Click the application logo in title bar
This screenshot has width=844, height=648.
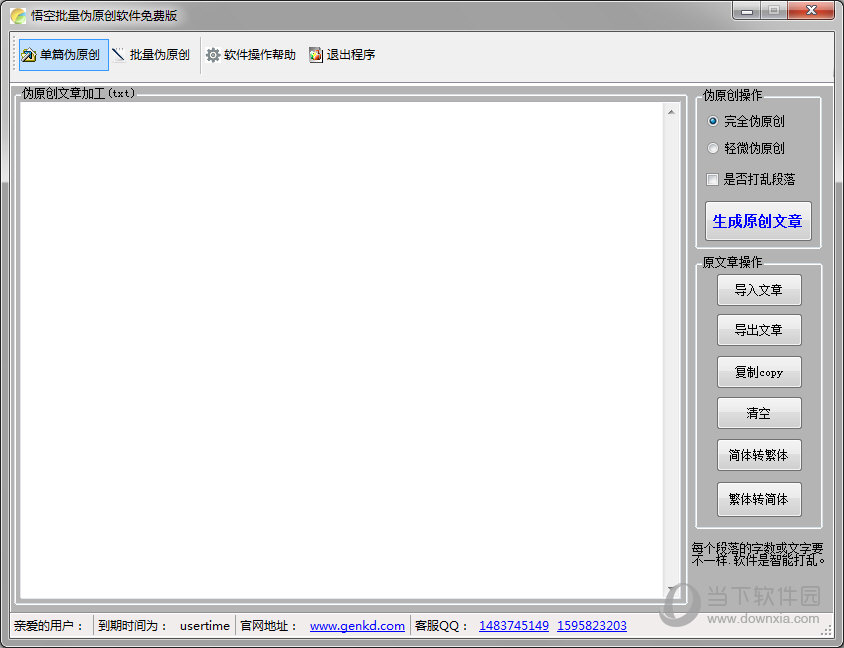(18, 16)
